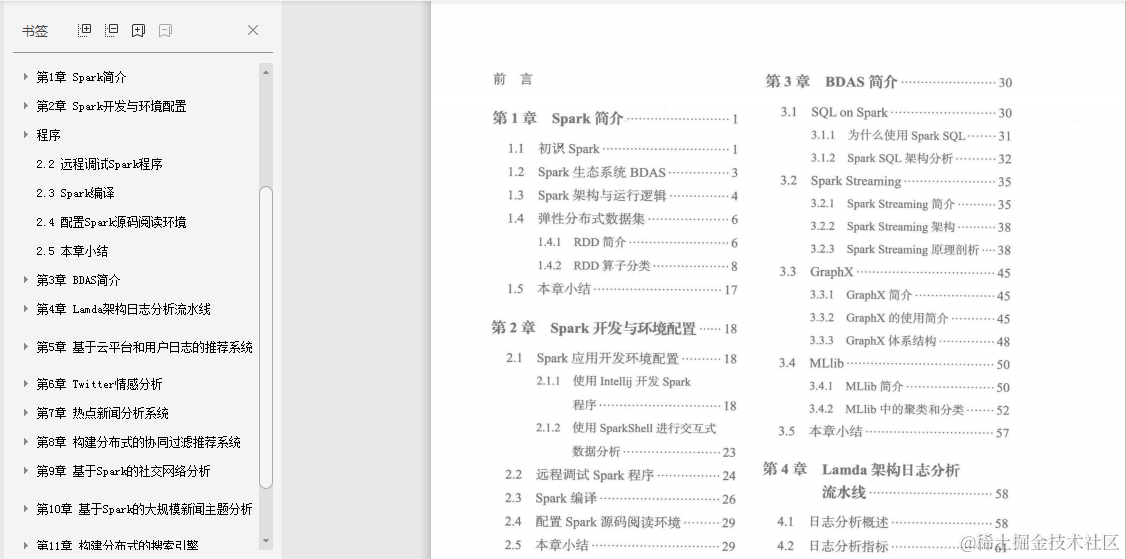Select bookmark 第6章 Twitter情感分析
This screenshot has width=1126, height=559.
(x=99, y=384)
